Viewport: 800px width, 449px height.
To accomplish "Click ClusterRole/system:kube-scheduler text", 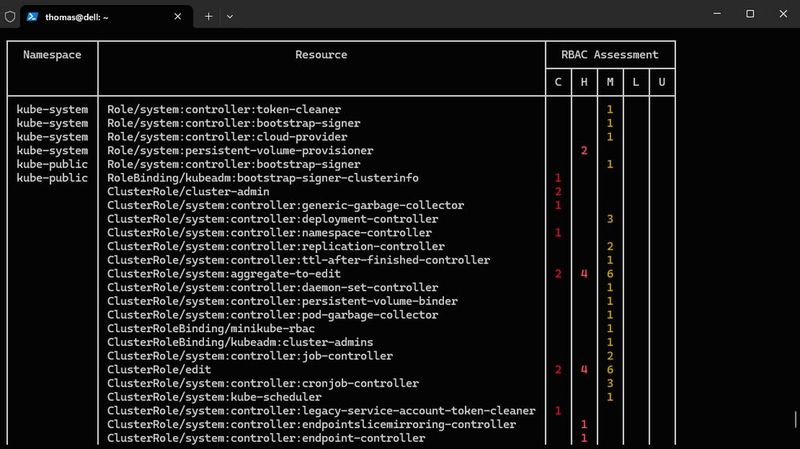I will (x=214, y=397).
